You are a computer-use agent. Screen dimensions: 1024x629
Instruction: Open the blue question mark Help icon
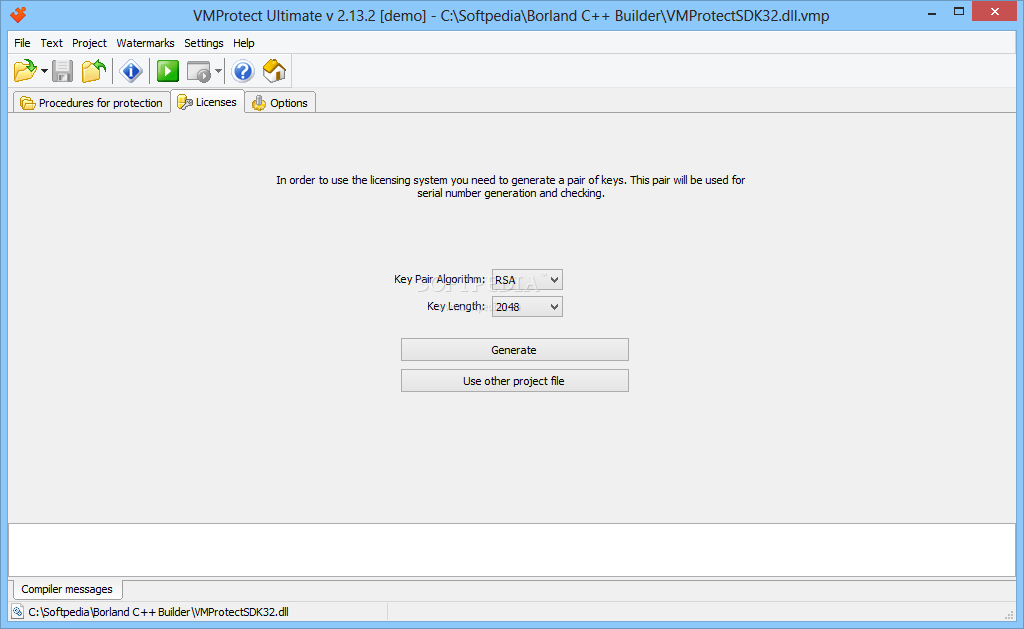tap(243, 71)
